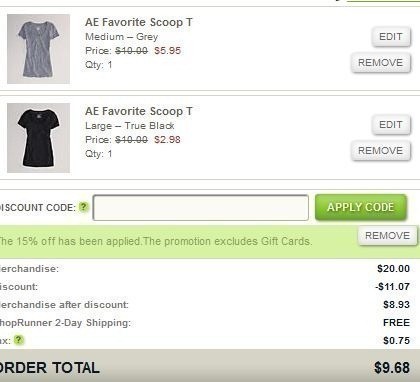The image size is (420, 382).
Task: Remove the Medium Grey Scoop T from cart
Action: pyautogui.click(x=381, y=62)
